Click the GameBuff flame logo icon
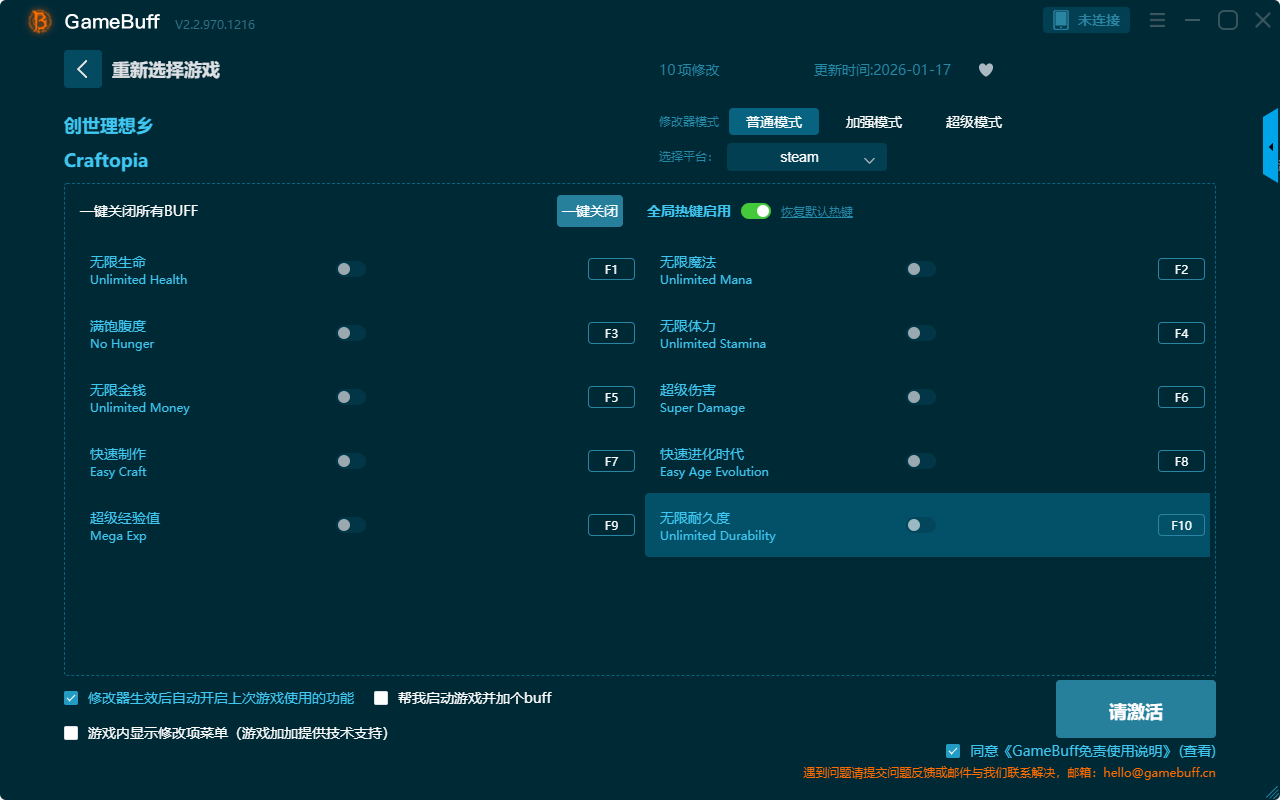This screenshot has width=1280, height=800. pyautogui.click(x=40, y=21)
